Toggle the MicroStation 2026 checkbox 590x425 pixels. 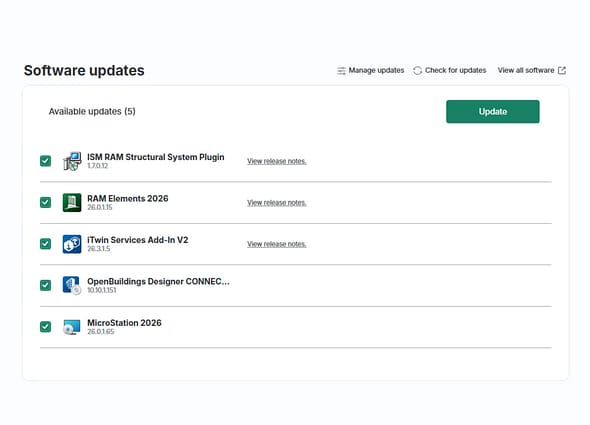point(46,327)
